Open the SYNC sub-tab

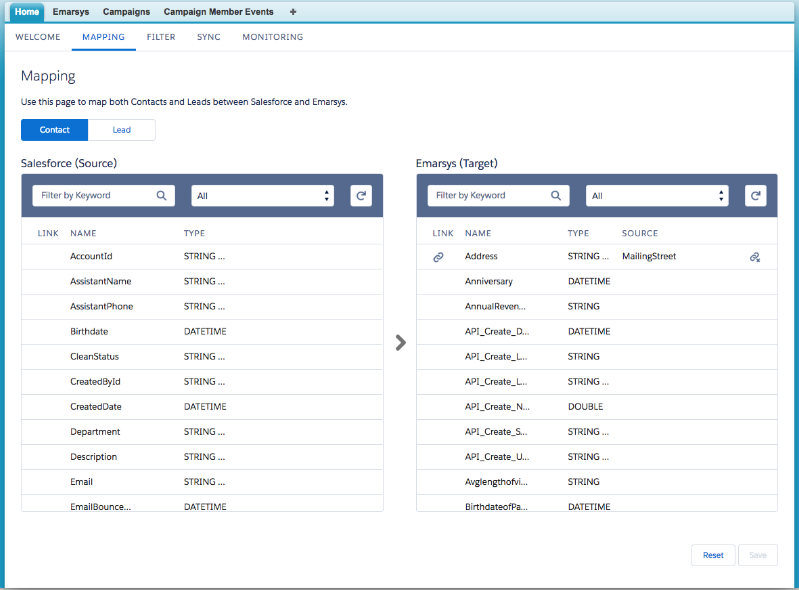(x=209, y=37)
